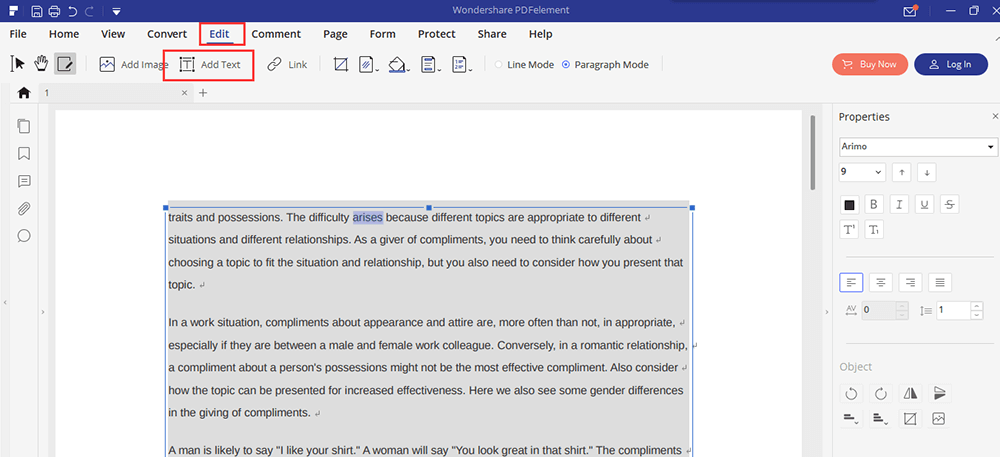
Task: Open the attachments paperclip panel
Action: (24, 209)
